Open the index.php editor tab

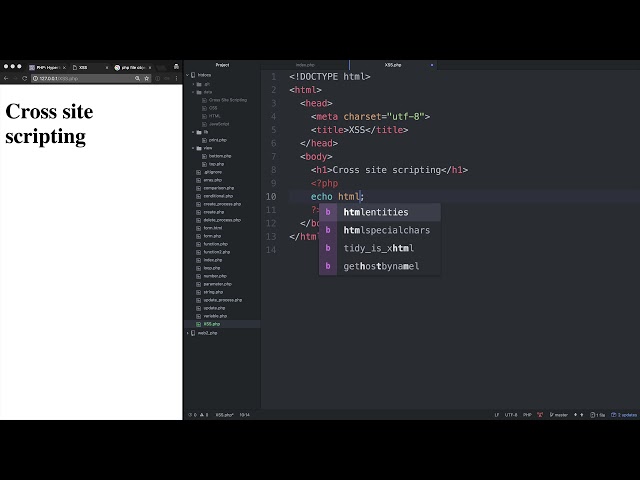tap(305, 65)
